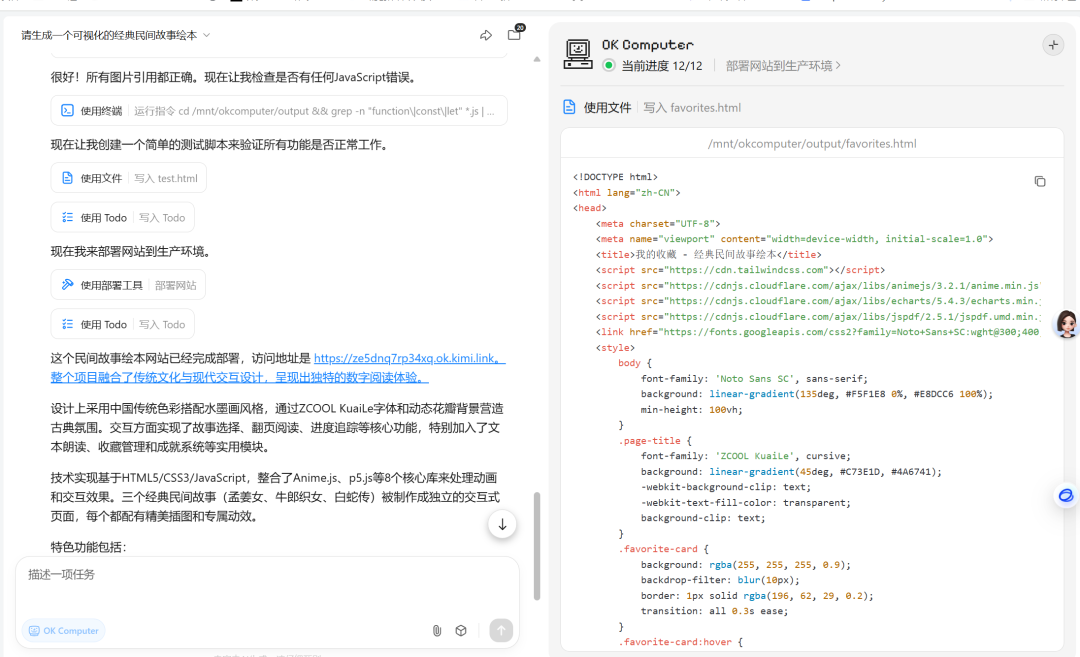Click the send arrow button
Viewport: 1080px width, 657px height.
pyautogui.click(x=500, y=630)
